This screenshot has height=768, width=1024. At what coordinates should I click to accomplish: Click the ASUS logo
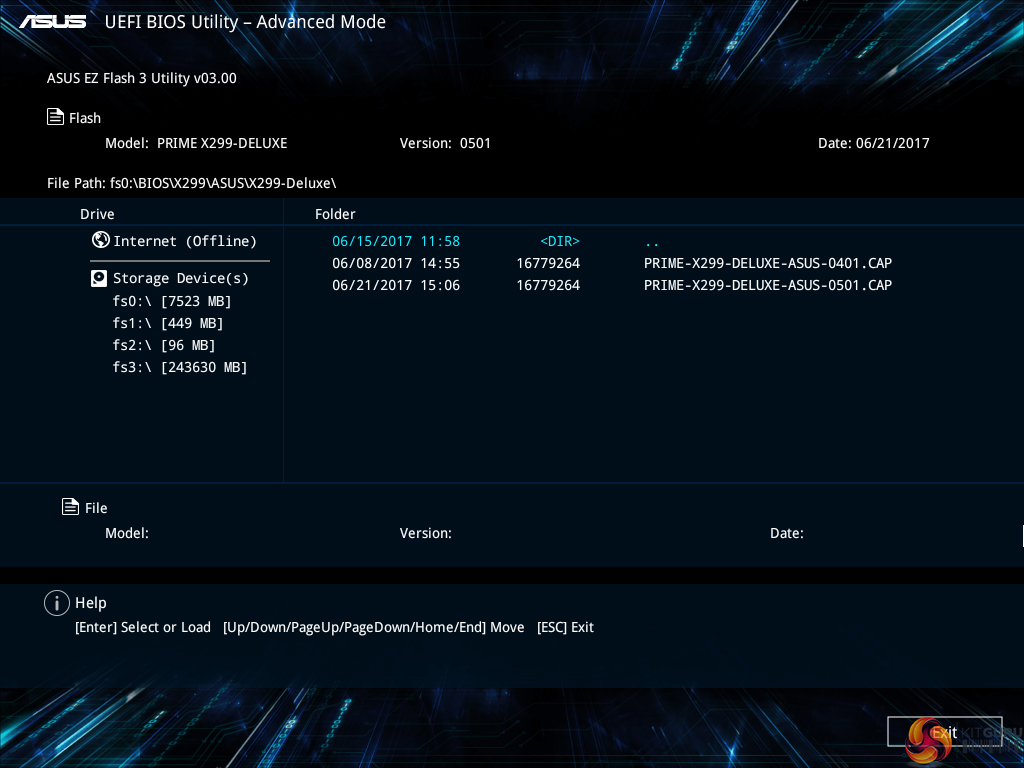tap(53, 21)
